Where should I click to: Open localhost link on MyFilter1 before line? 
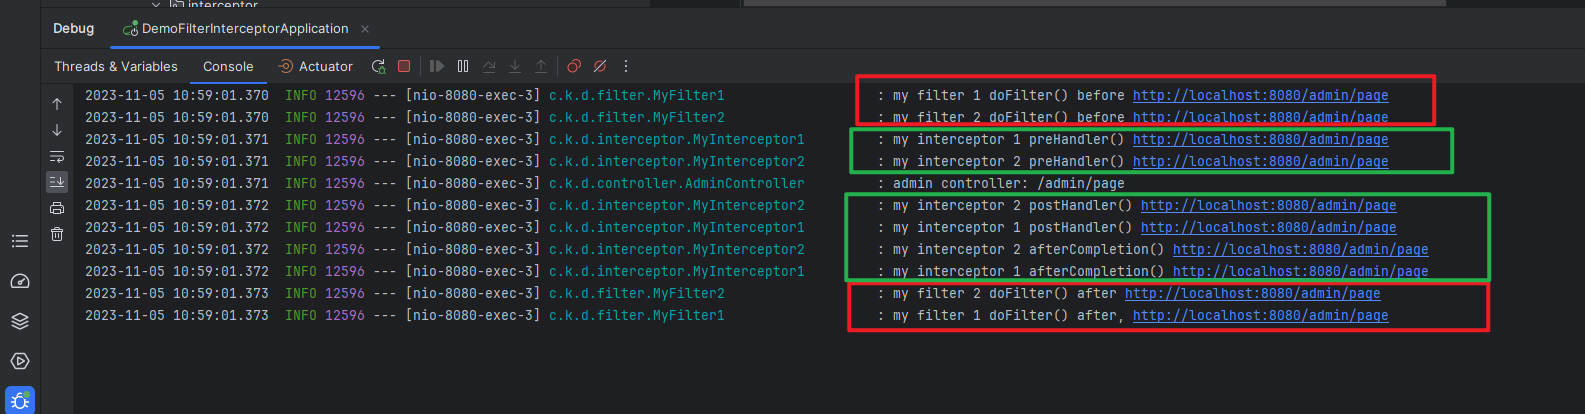pos(1260,95)
